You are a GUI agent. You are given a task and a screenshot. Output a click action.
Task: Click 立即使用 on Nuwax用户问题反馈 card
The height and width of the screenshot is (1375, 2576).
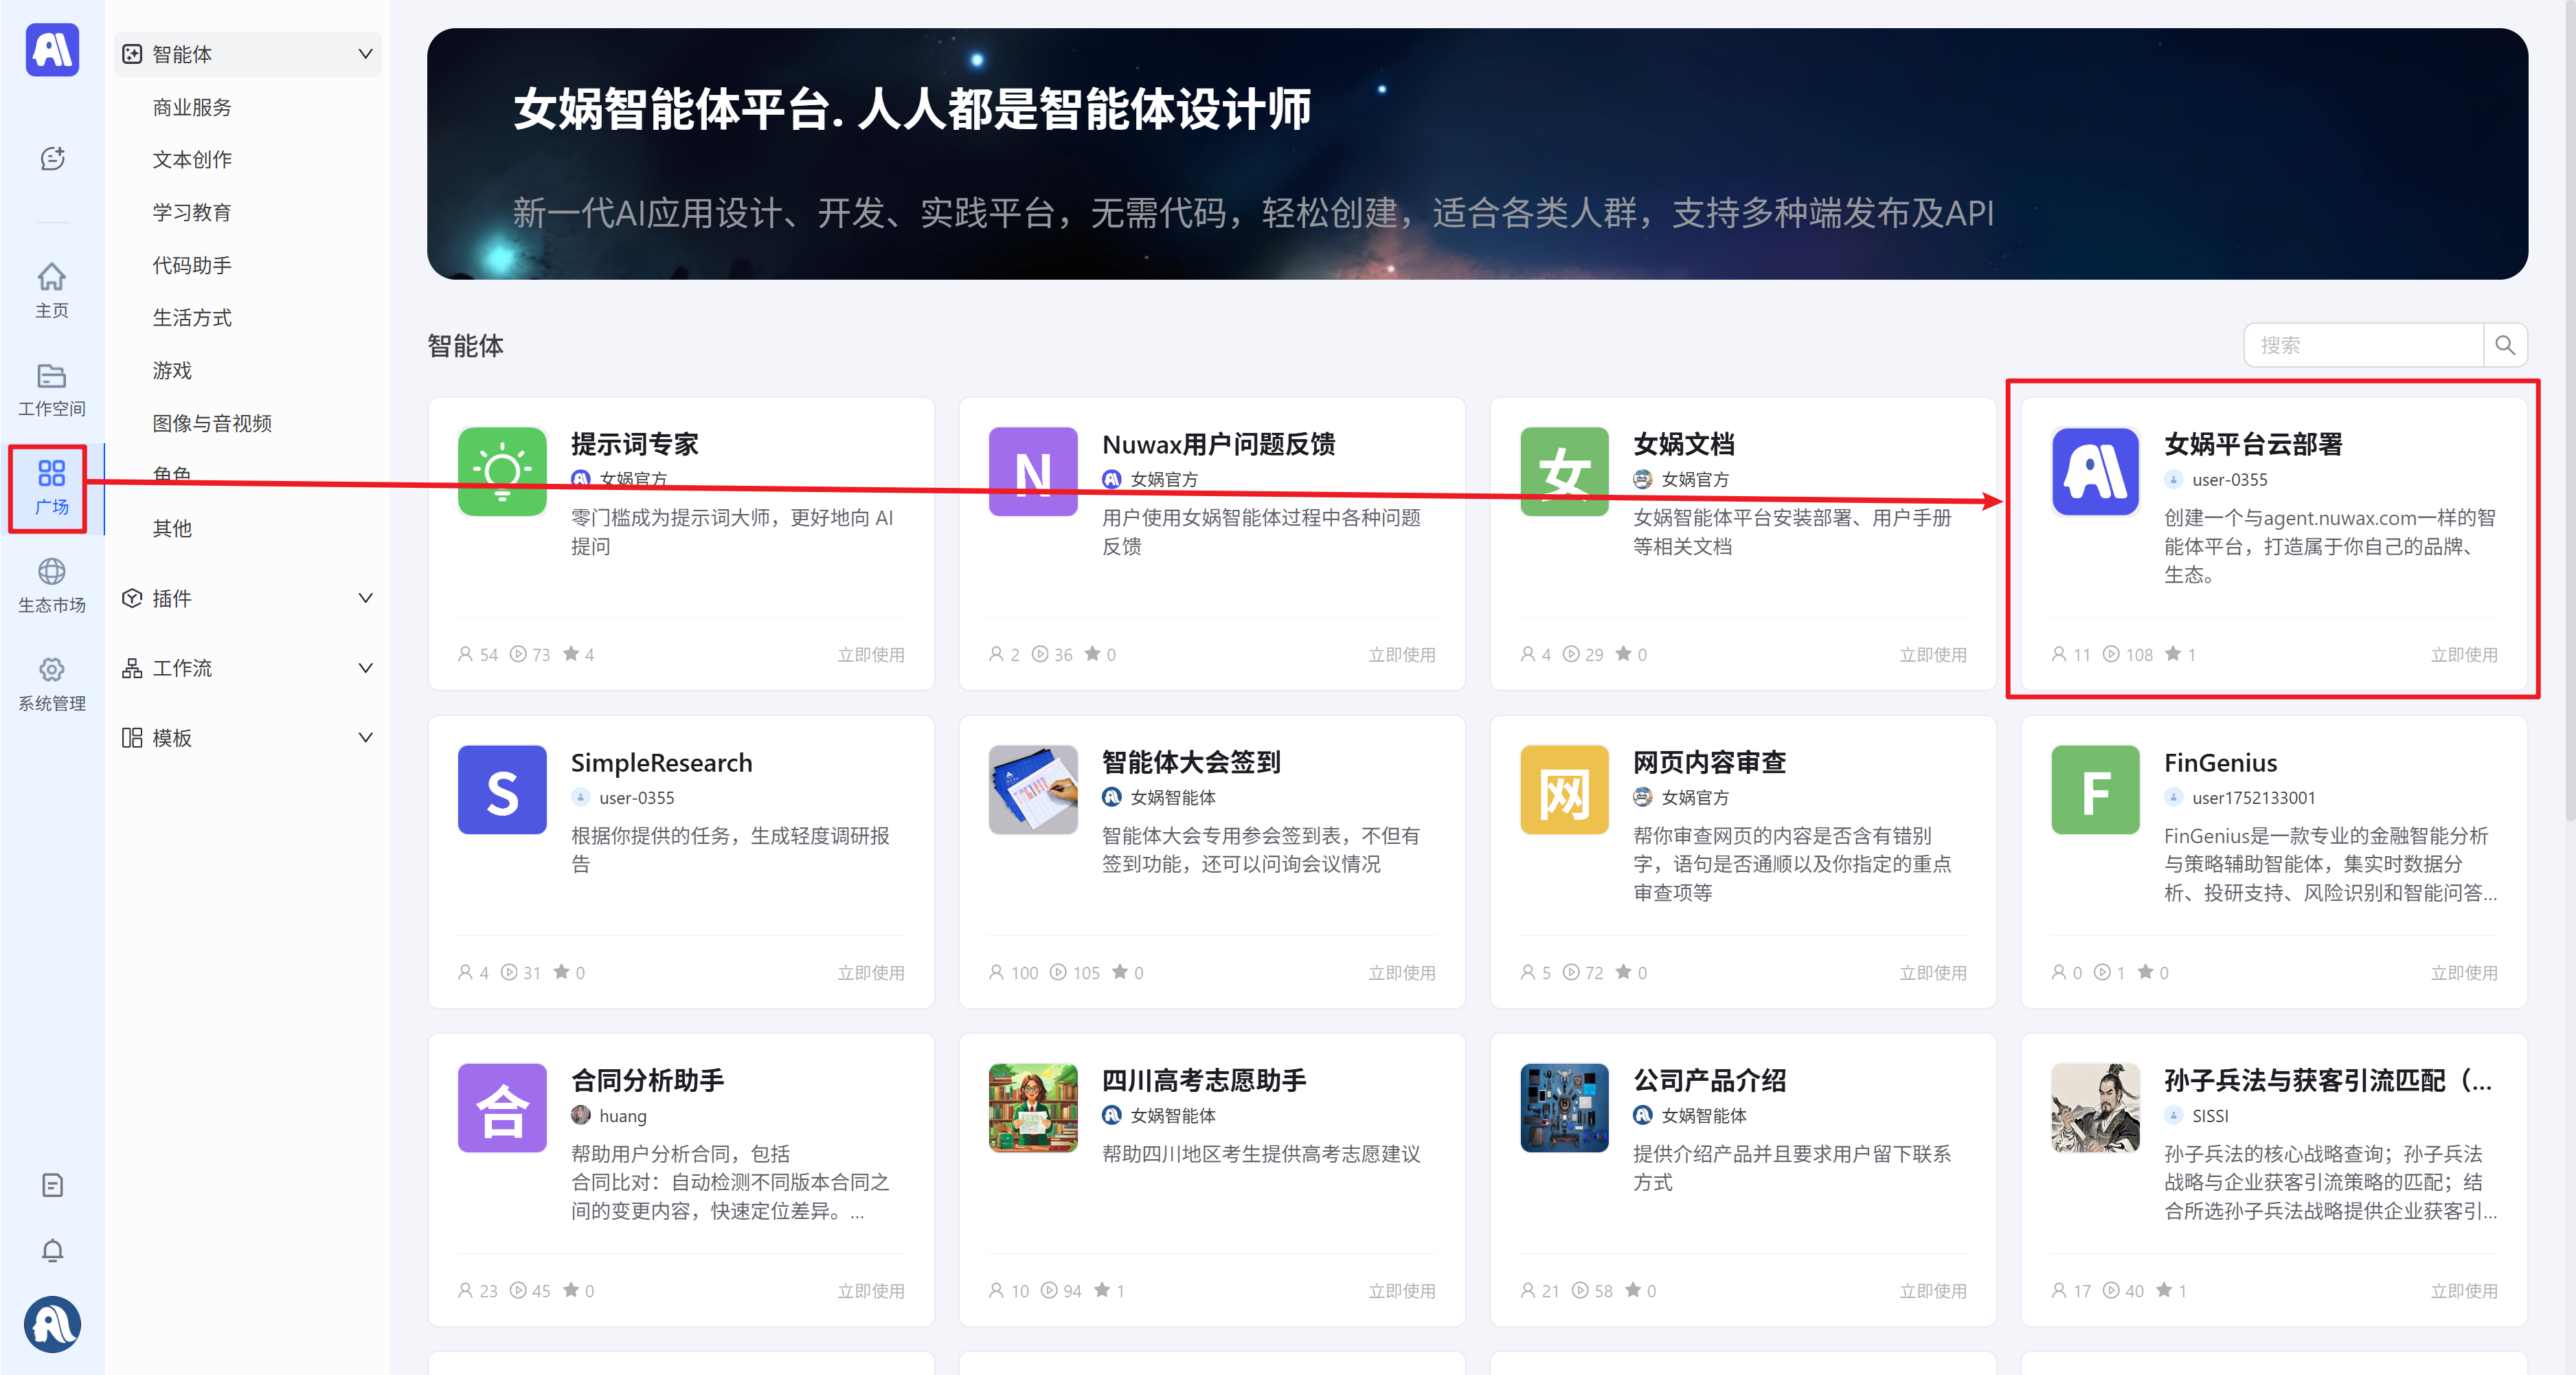point(1401,654)
